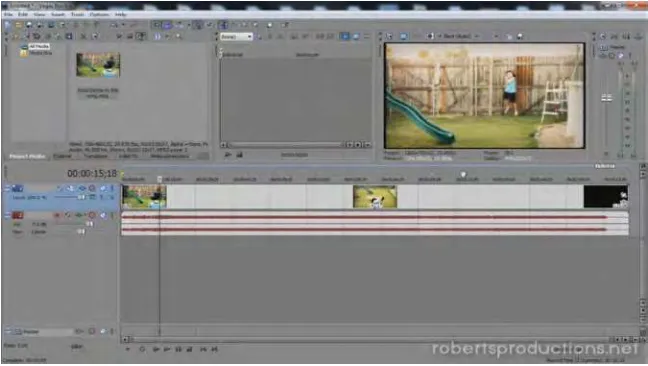Viewport: 648px width, 366px height.
Task: Click audio track FX icon
Action: click(79, 215)
